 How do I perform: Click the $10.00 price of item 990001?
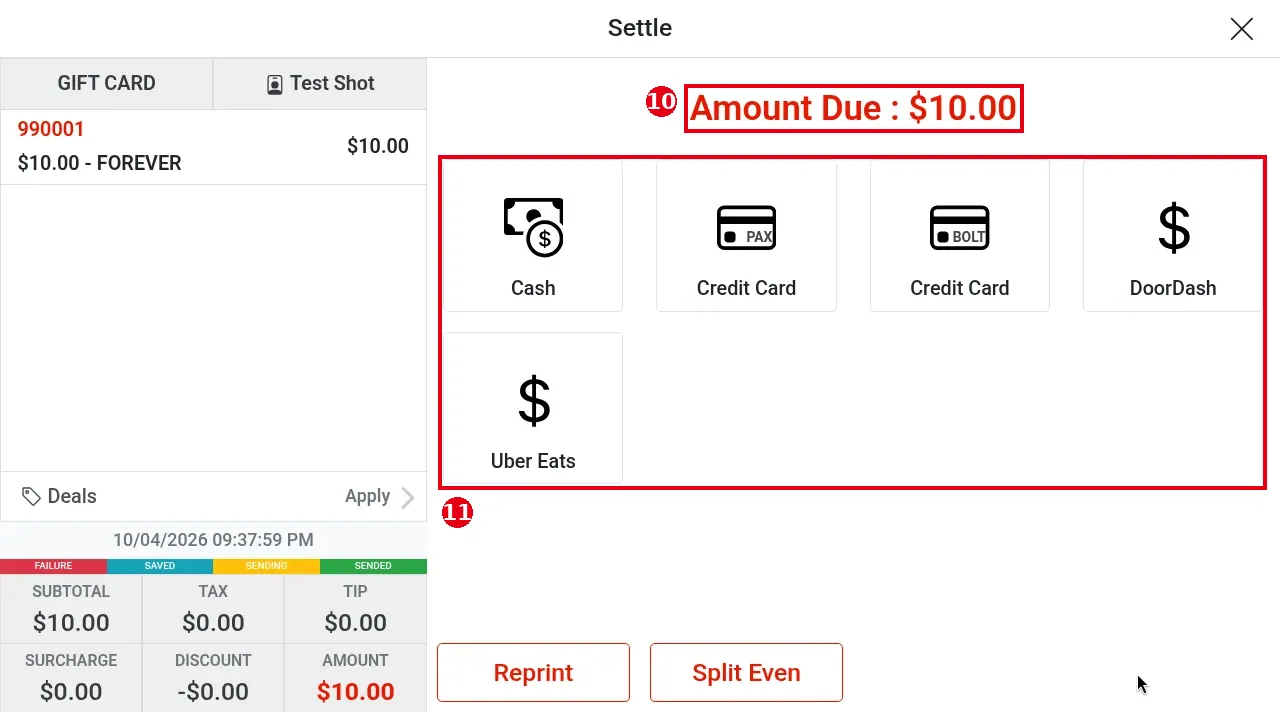click(x=378, y=146)
